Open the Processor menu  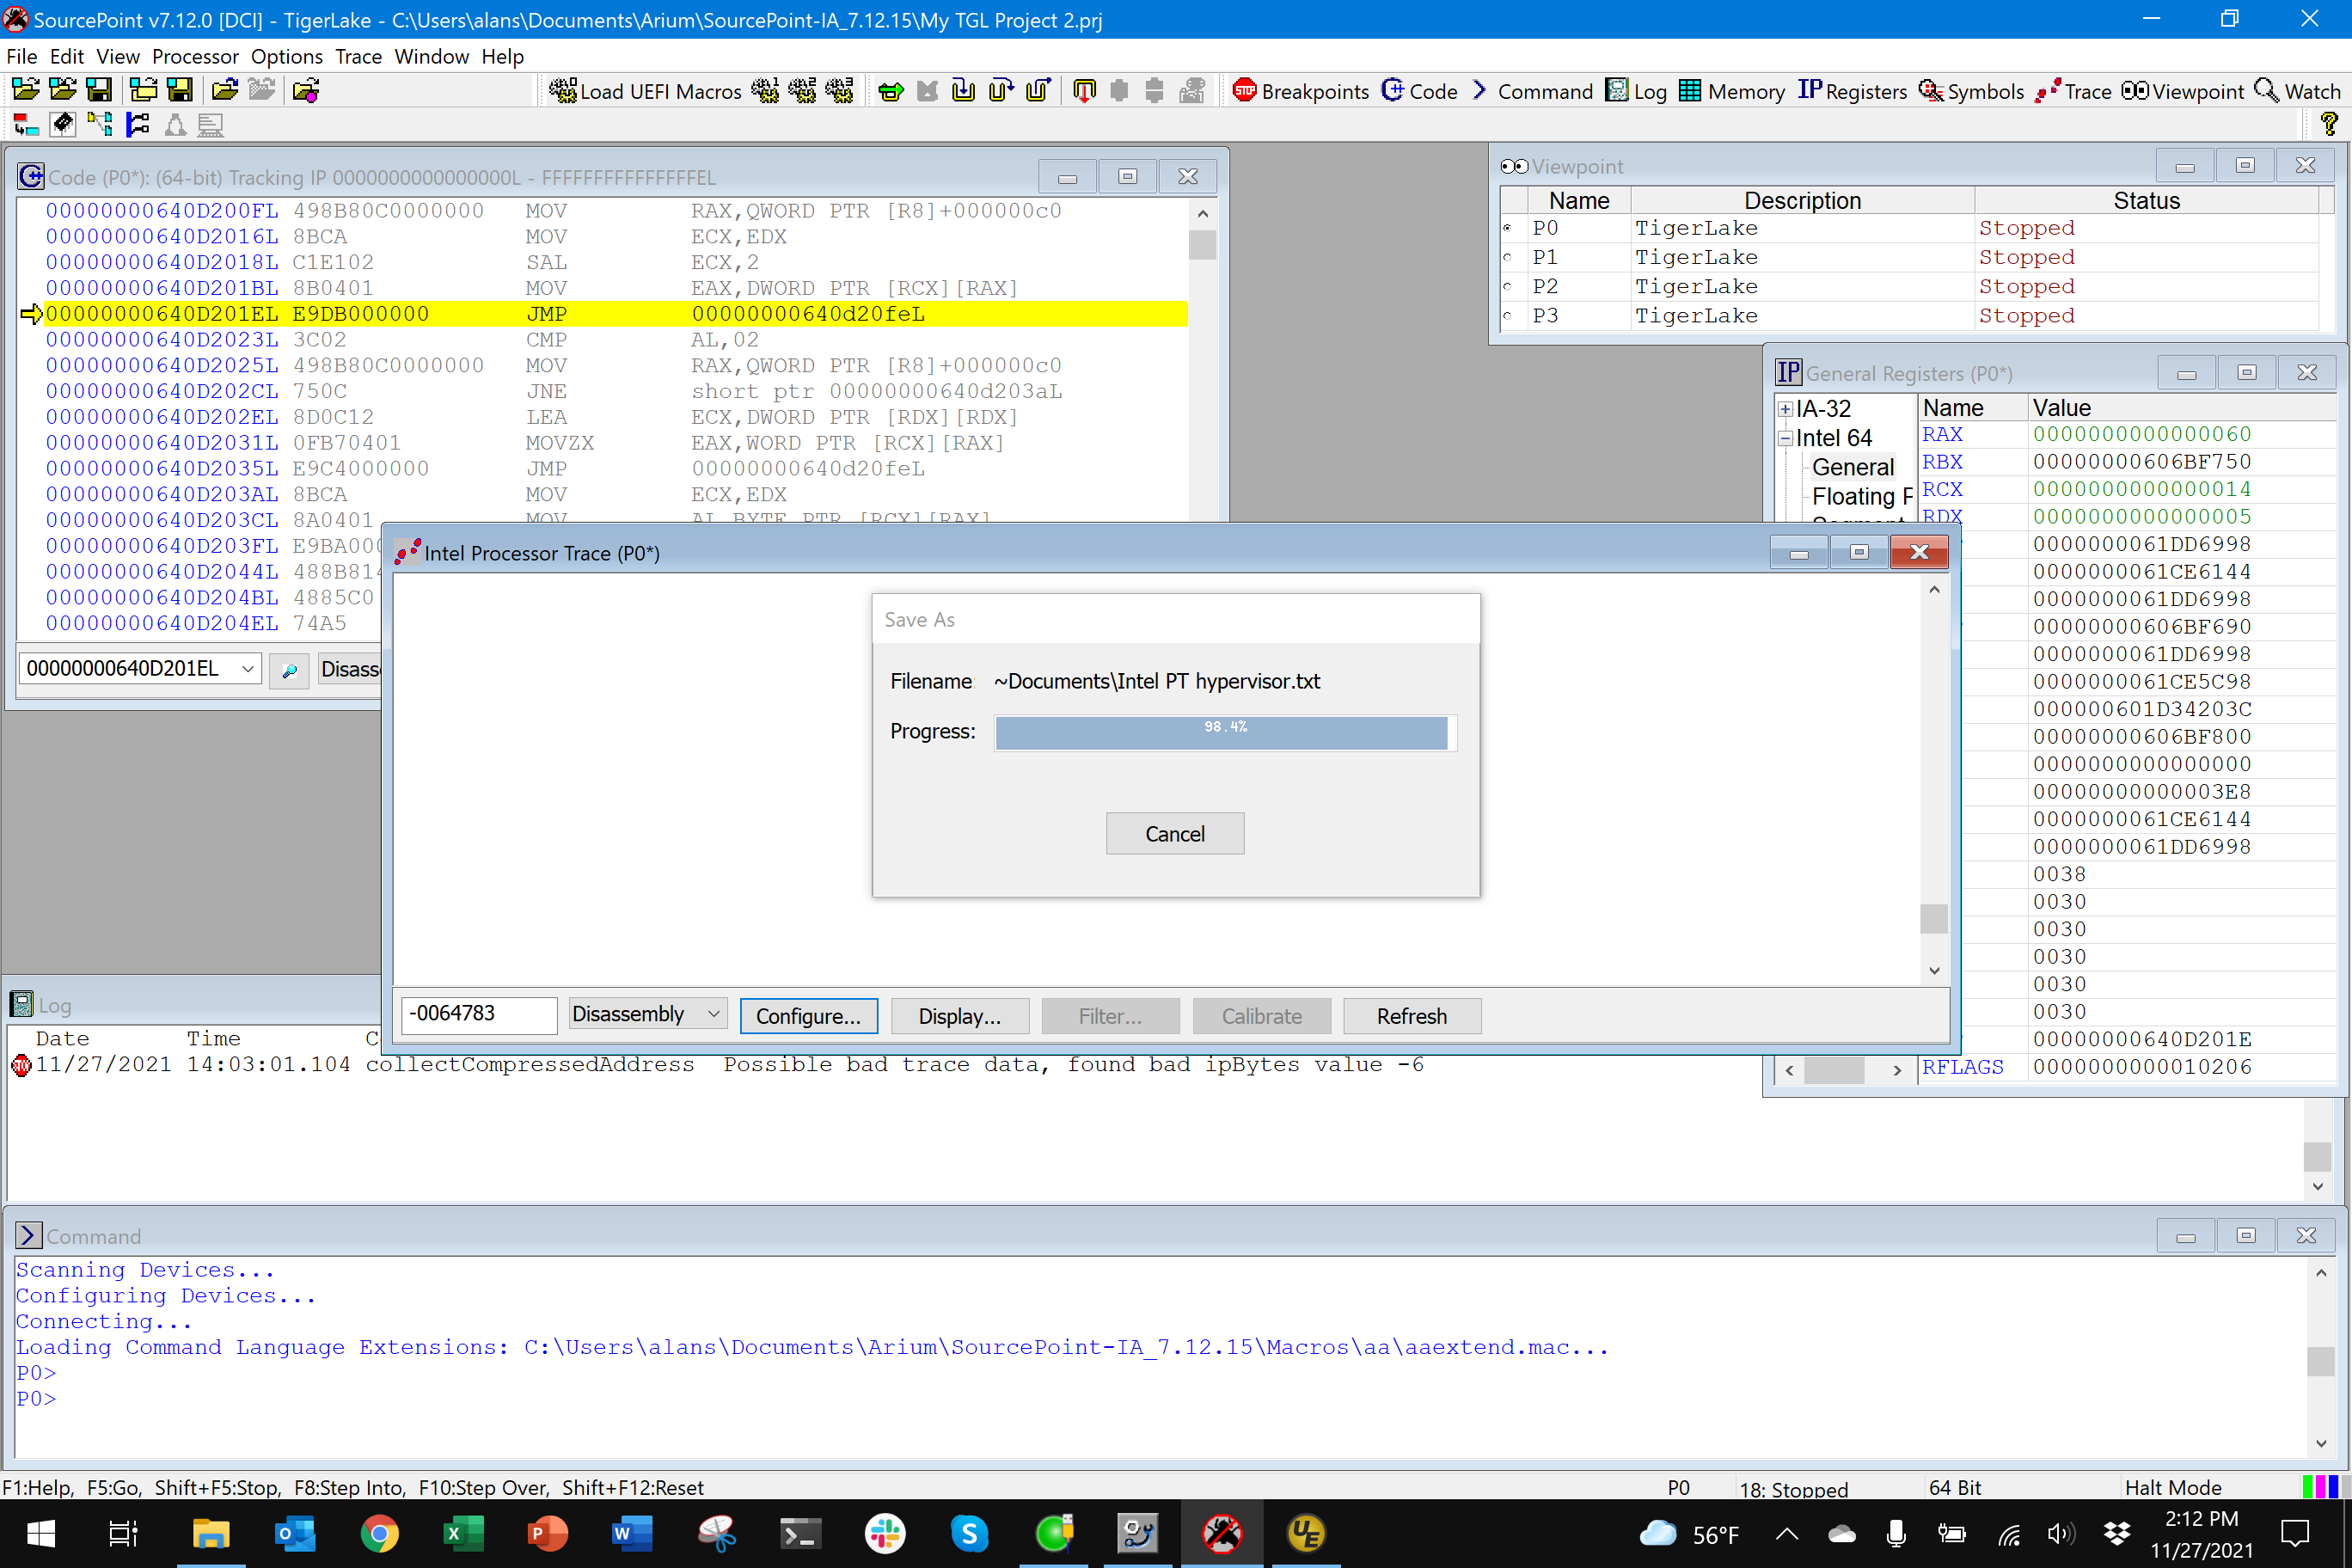[x=195, y=56]
